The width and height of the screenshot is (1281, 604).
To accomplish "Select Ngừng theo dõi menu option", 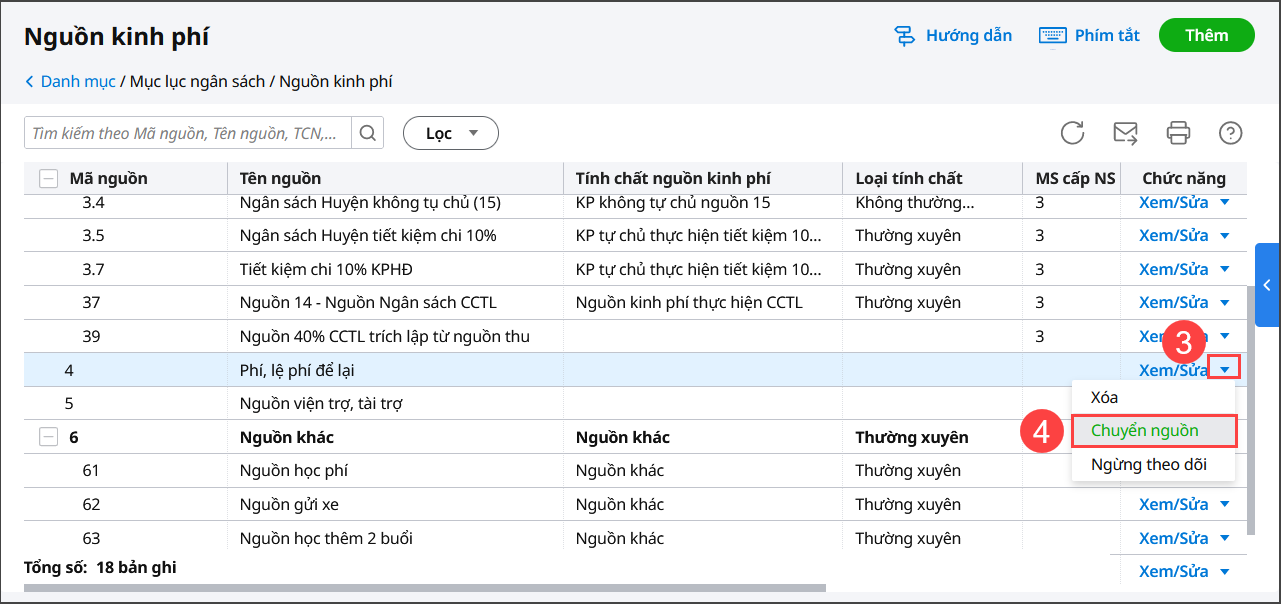I will 1148,464.
